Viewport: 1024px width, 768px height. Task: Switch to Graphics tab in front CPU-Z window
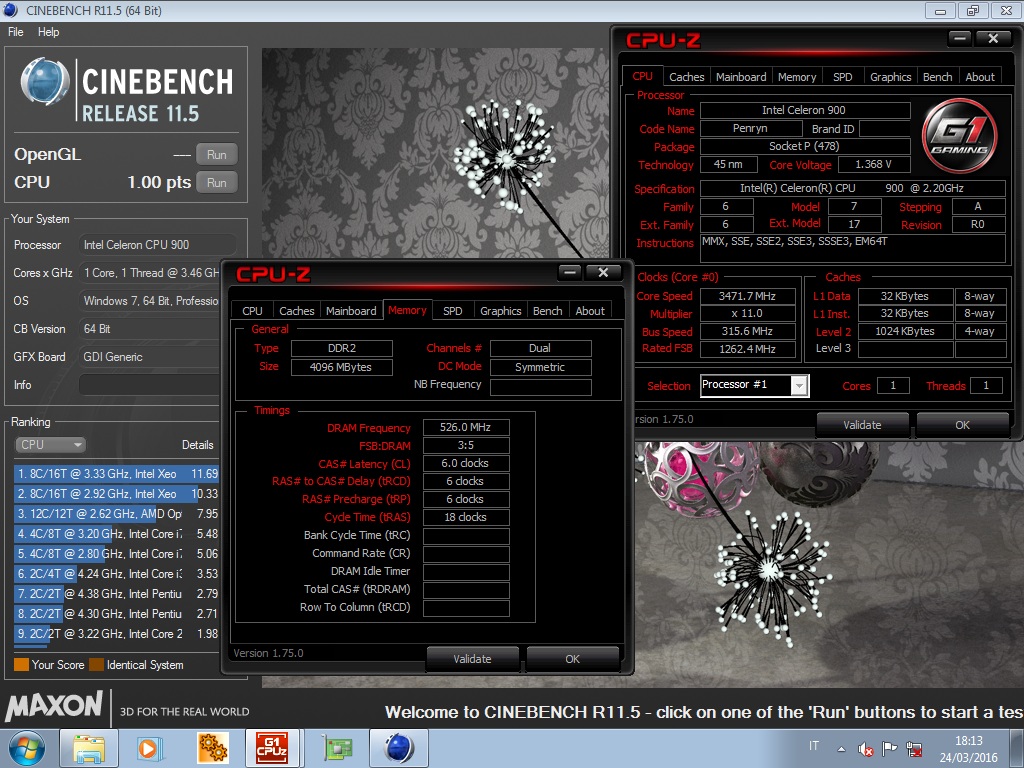pyautogui.click(x=501, y=311)
